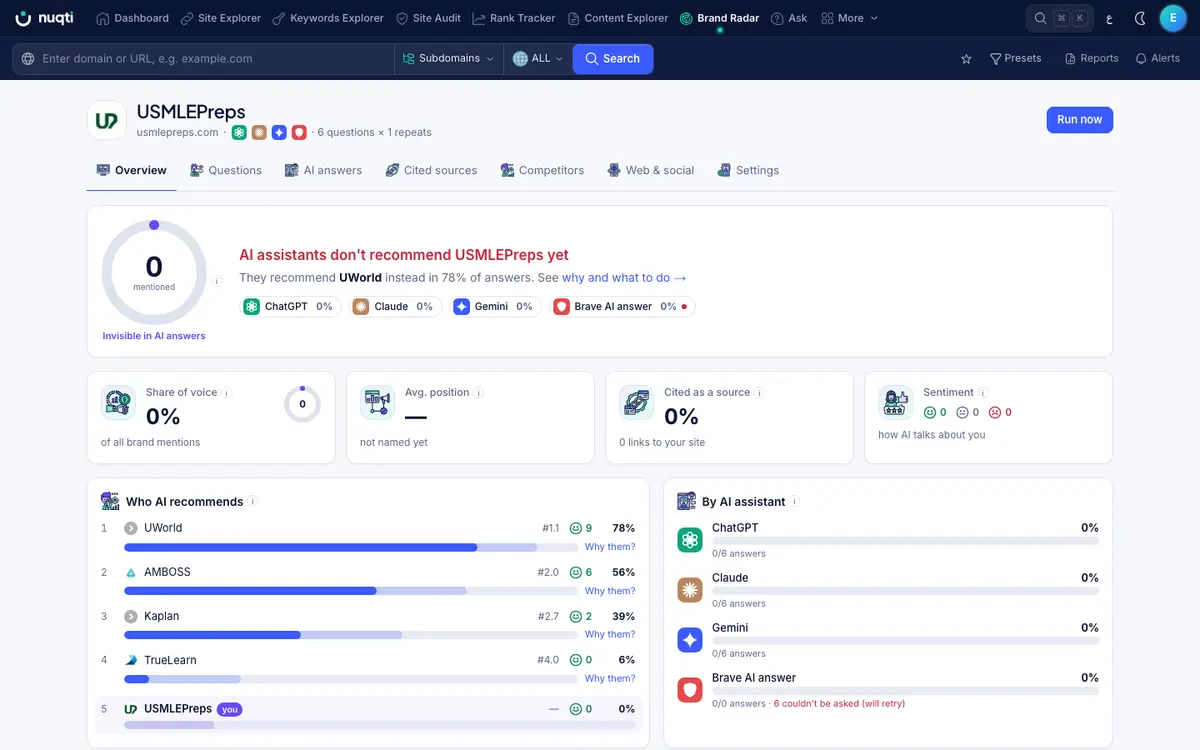Open the AI answers tab

323,170
